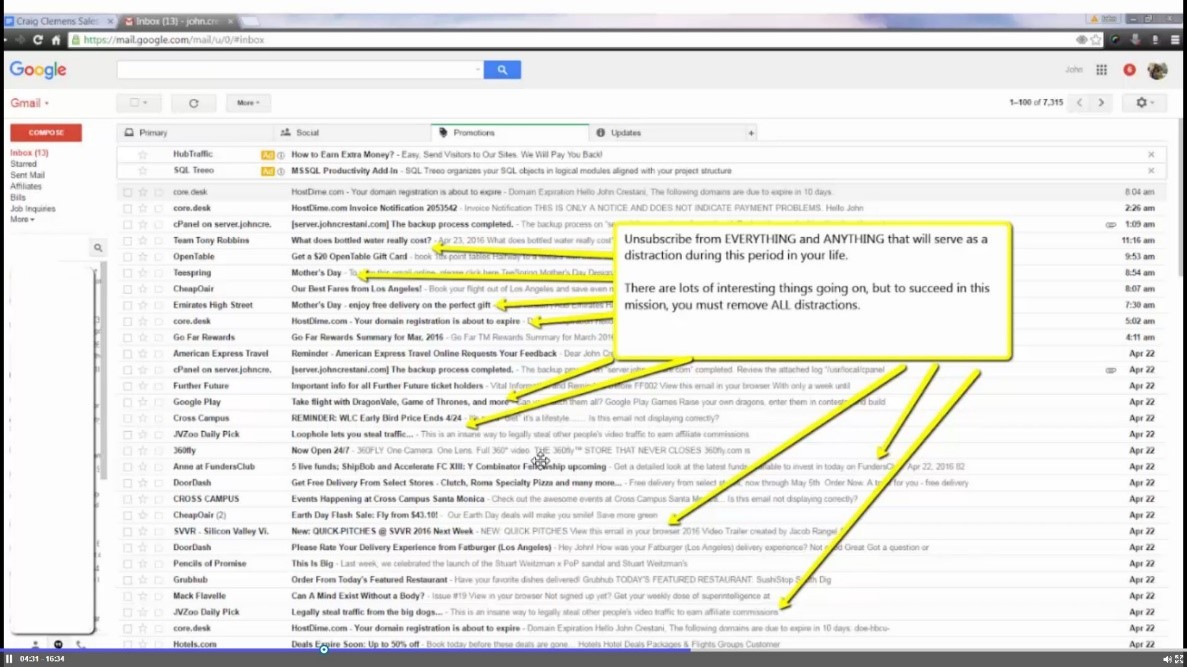Open the More actions dropdown
Image resolution: width=1187 pixels, height=667 pixels.
pos(248,103)
